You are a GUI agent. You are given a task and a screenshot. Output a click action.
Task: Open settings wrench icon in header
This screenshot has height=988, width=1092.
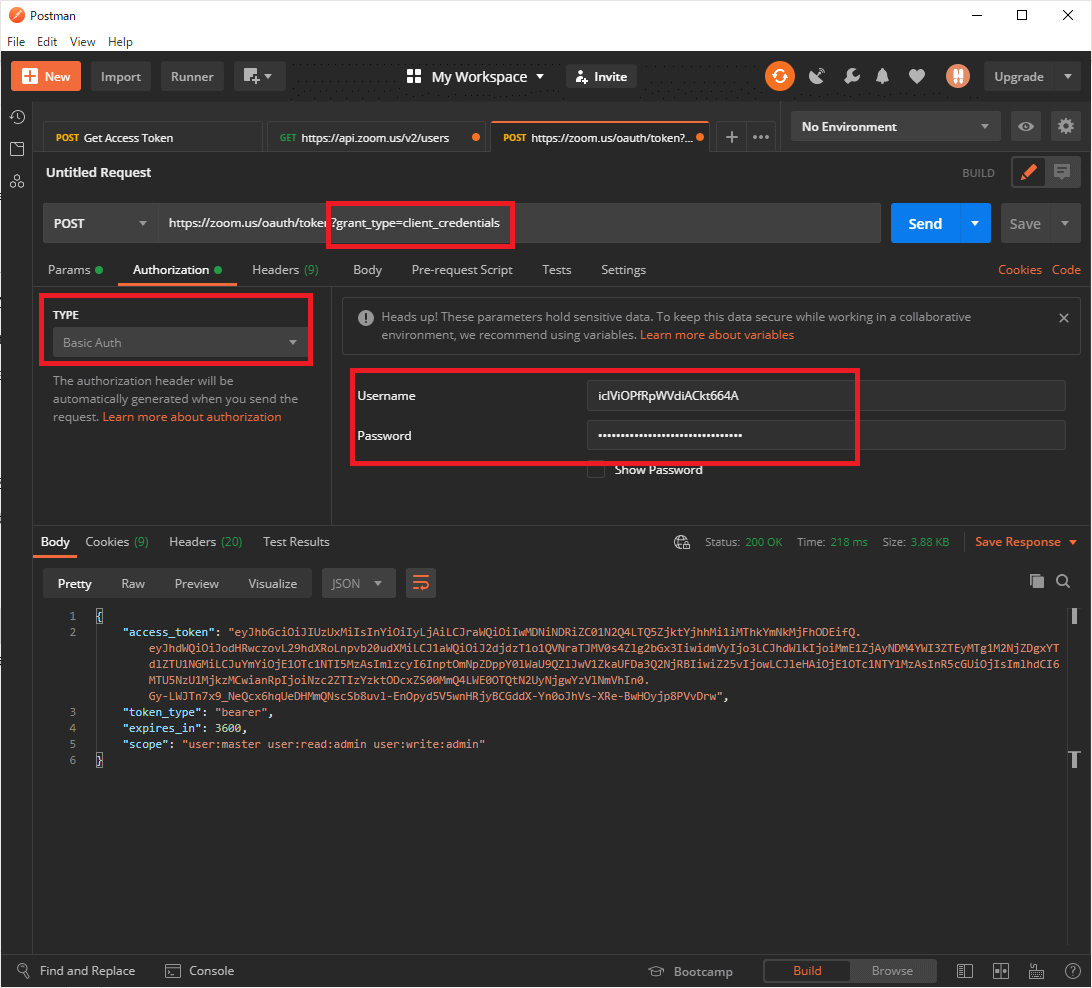[851, 76]
